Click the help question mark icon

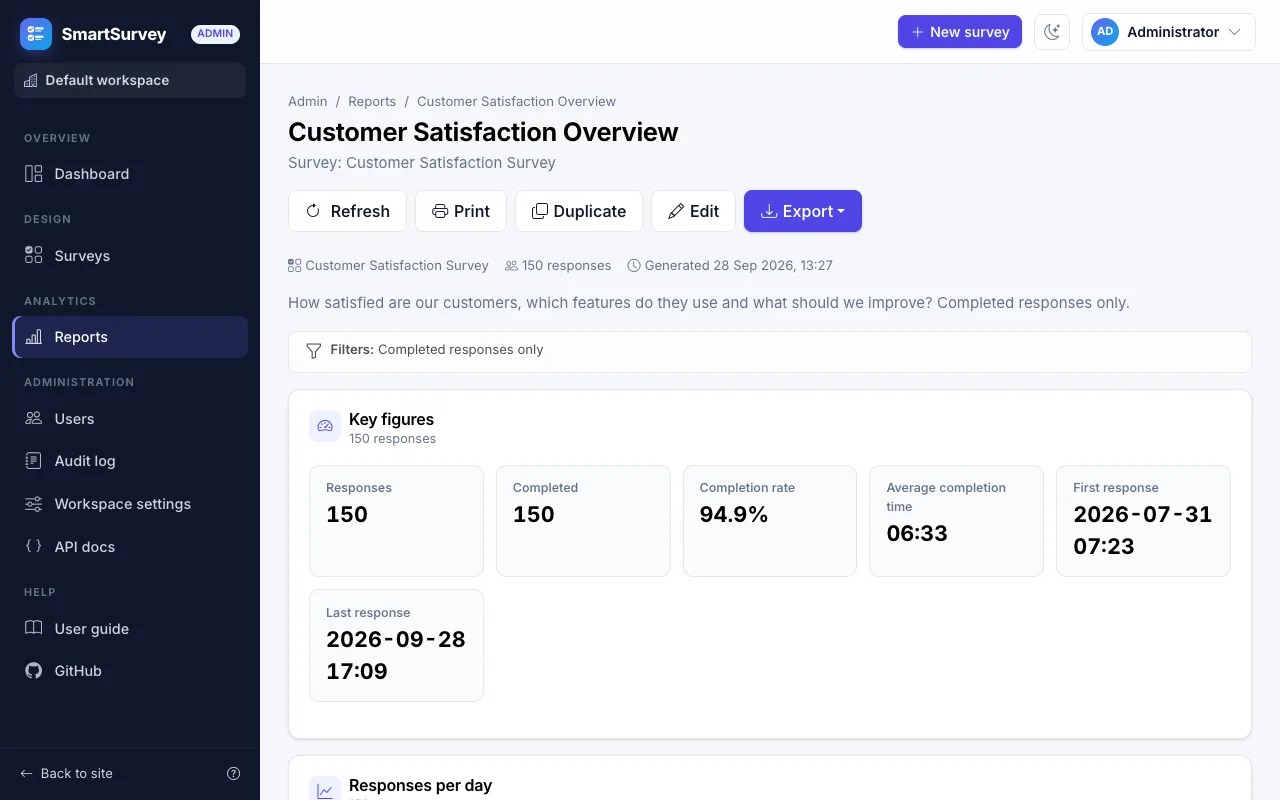pyautogui.click(x=234, y=773)
